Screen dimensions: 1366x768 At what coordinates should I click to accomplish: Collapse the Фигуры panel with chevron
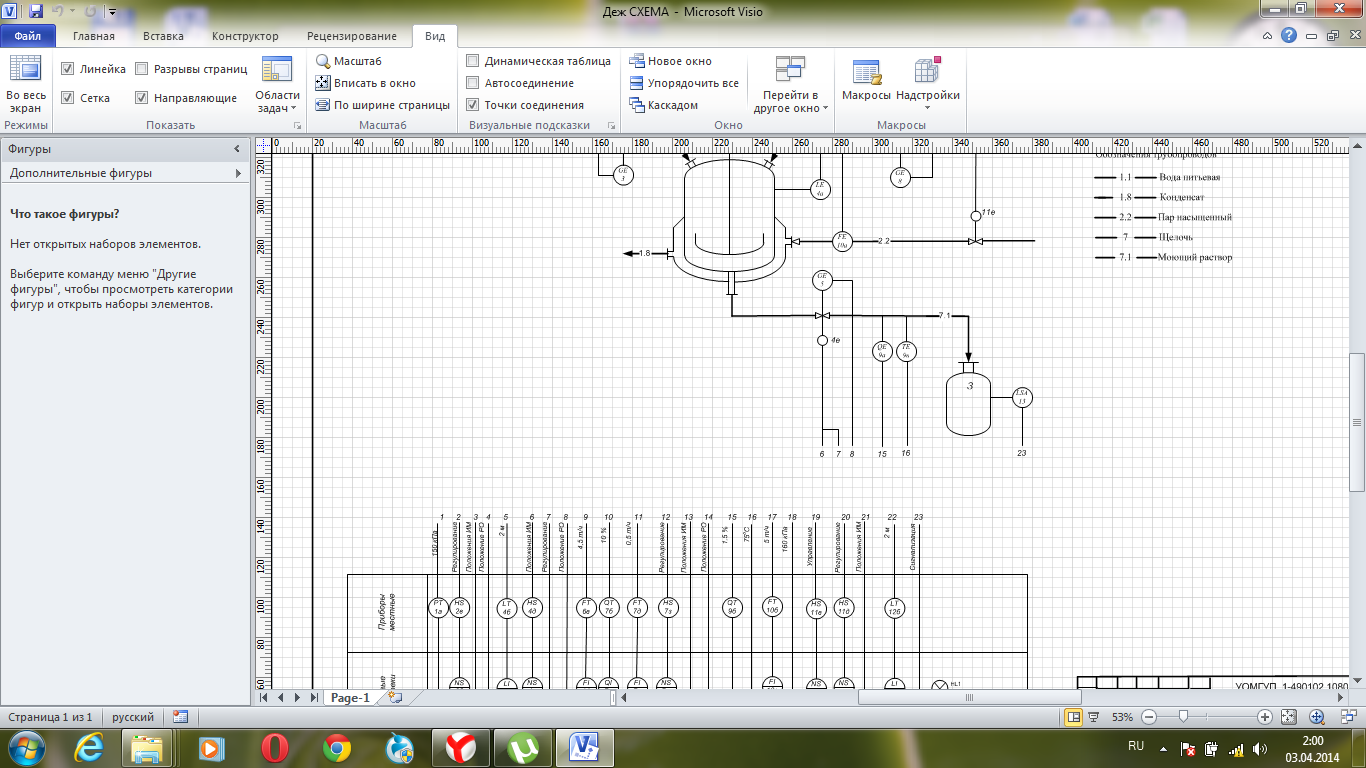click(x=237, y=149)
